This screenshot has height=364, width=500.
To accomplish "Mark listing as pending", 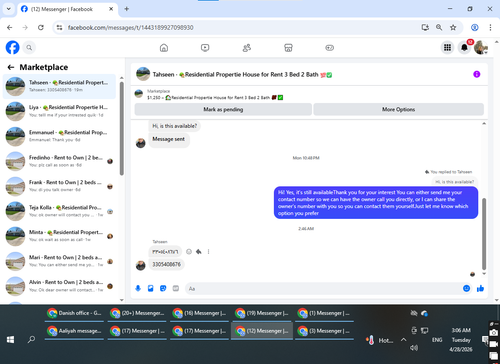I will (x=223, y=109).
